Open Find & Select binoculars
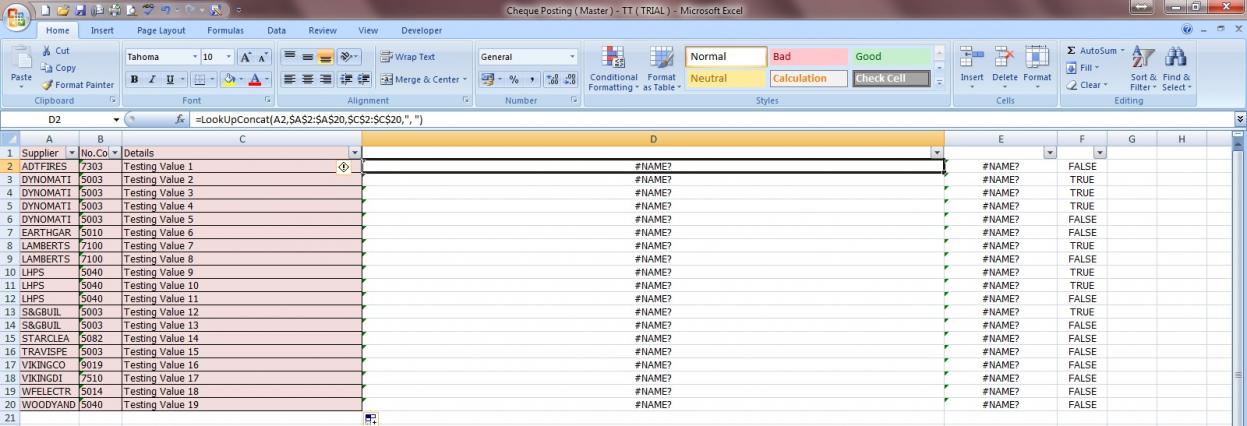The width and height of the screenshot is (1247, 426). click(x=1176, y=63)
